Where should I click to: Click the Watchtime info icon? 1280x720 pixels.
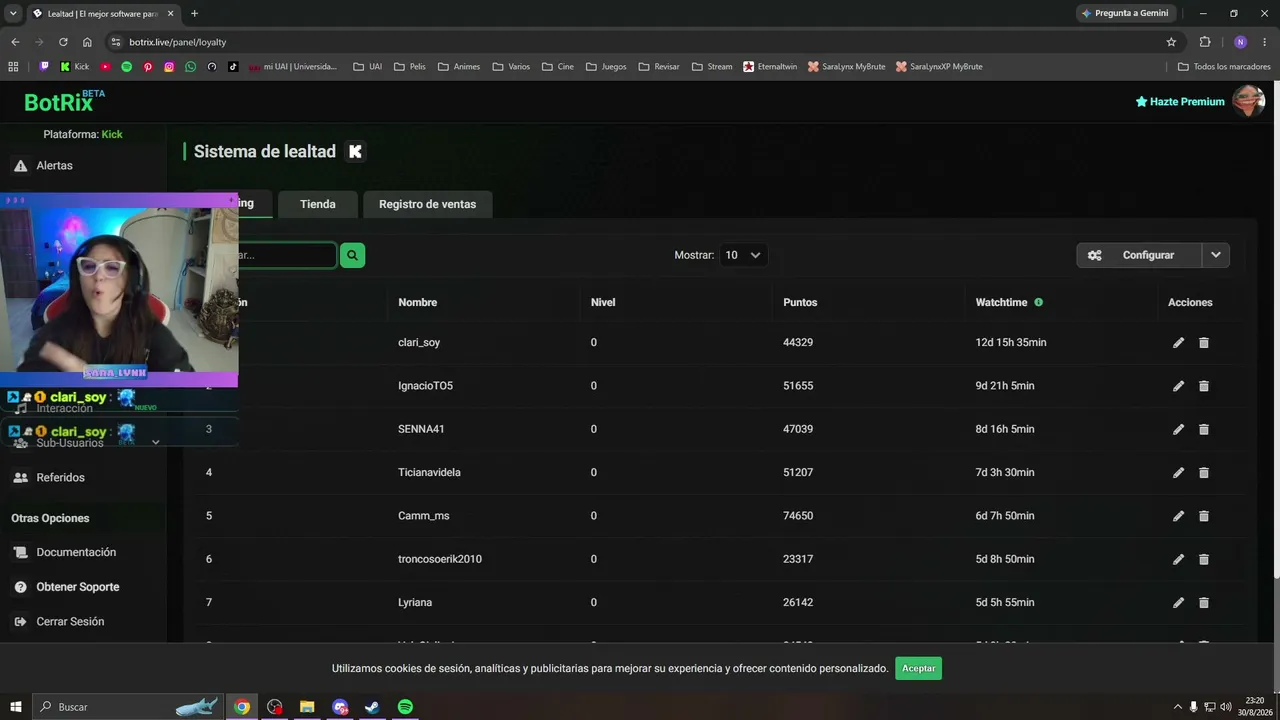(1038, 302)
